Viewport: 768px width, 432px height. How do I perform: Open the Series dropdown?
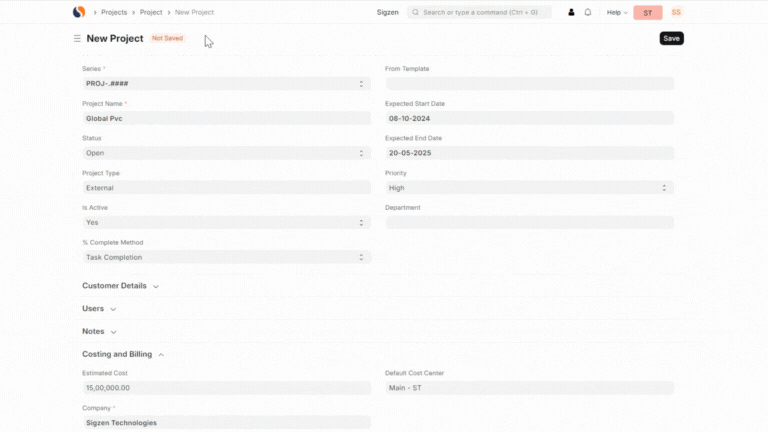(226, 84)
